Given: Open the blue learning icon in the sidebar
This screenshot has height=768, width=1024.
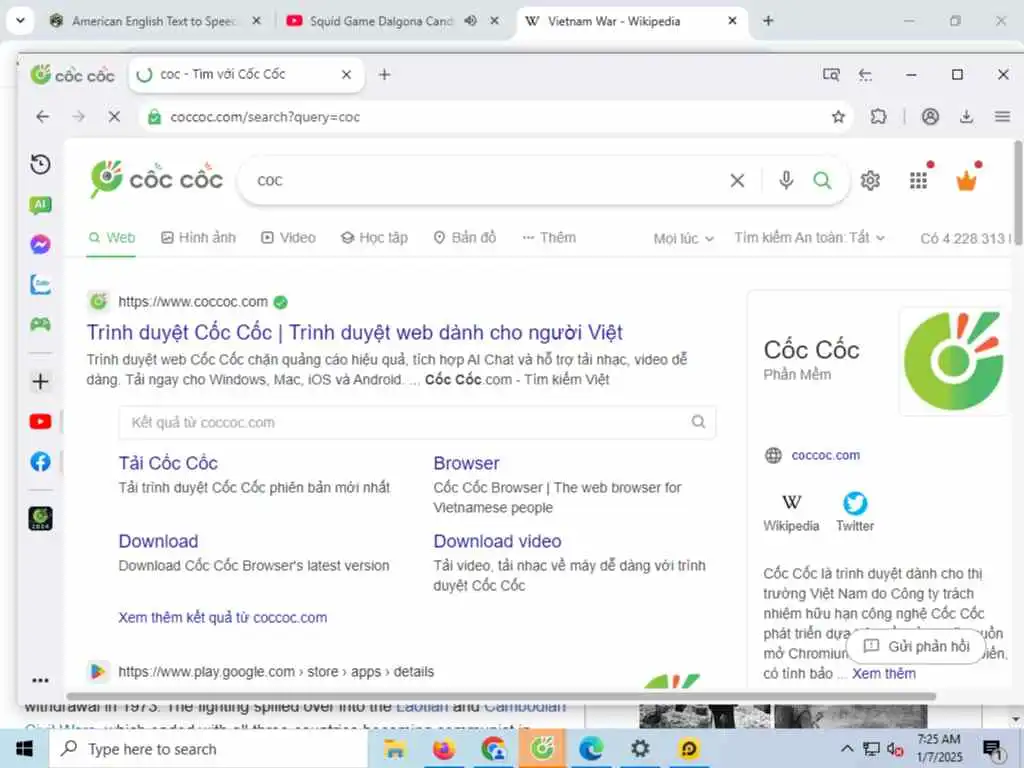Looking at the screenshot, I should (40, 285).
